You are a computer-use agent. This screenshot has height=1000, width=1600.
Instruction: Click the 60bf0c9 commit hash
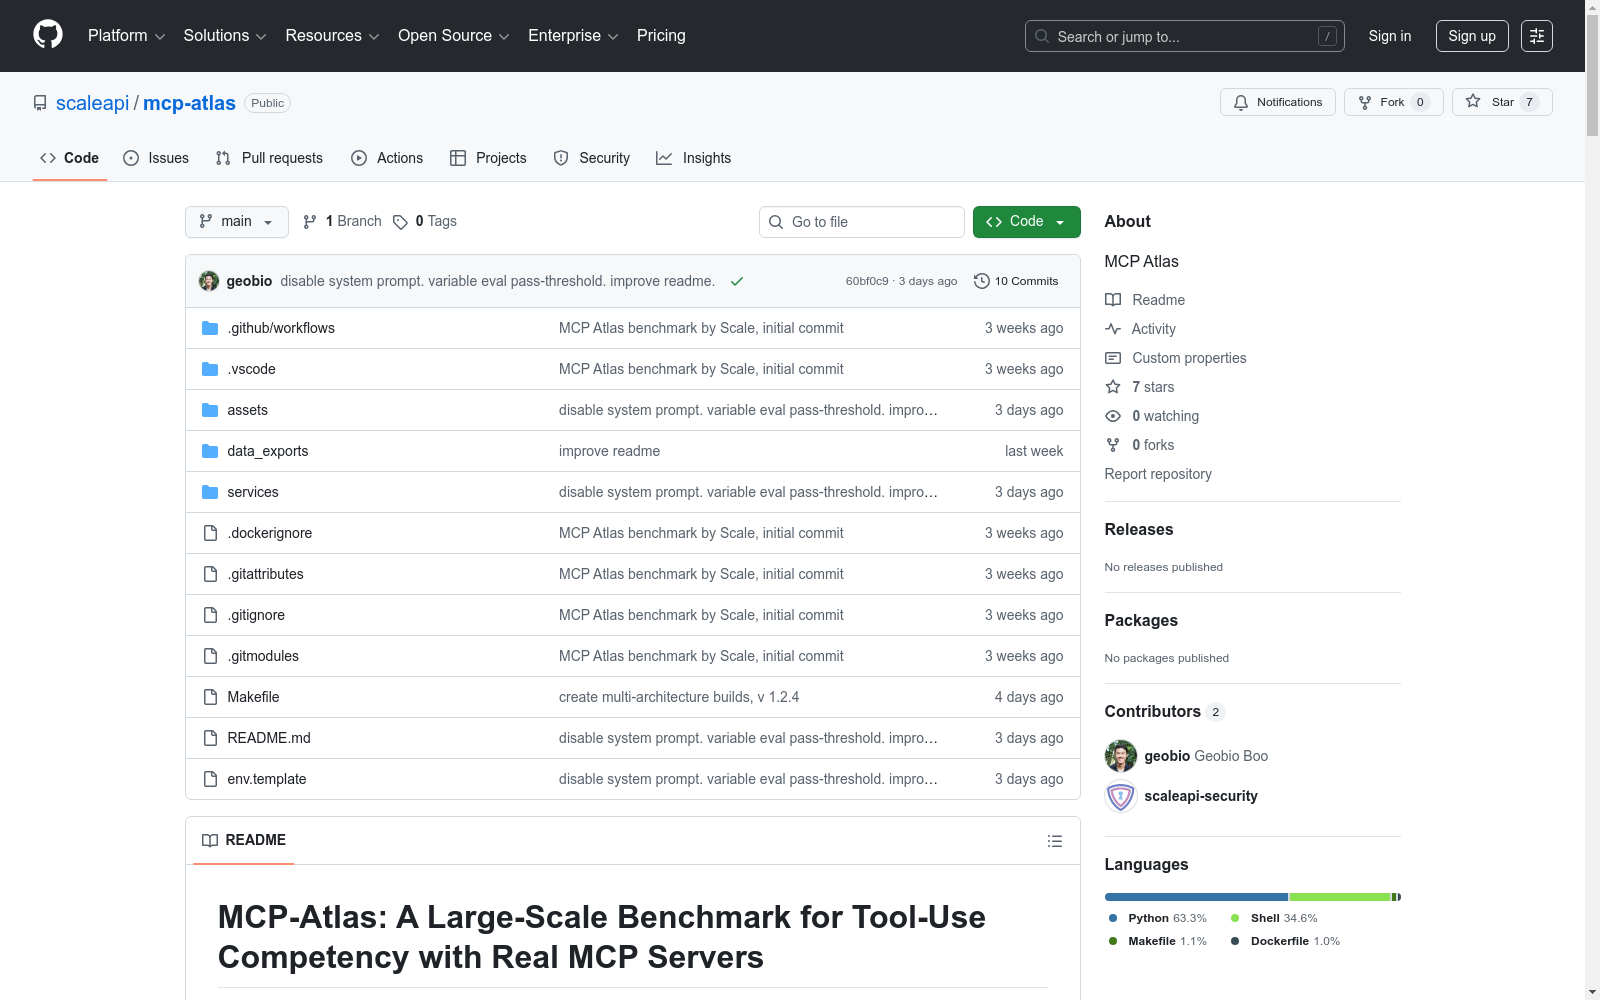tap(867, 281)
